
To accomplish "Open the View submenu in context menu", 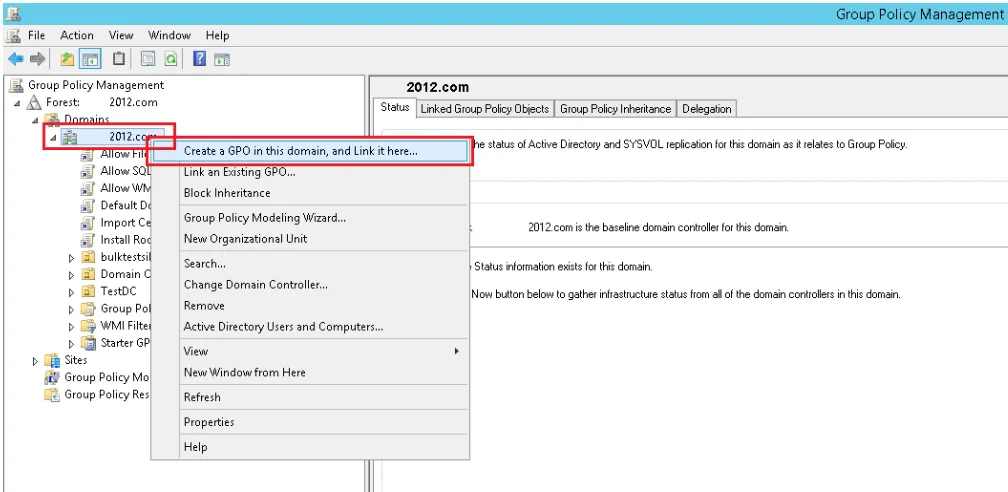I will pyautogui.click(x=310, y=351).
